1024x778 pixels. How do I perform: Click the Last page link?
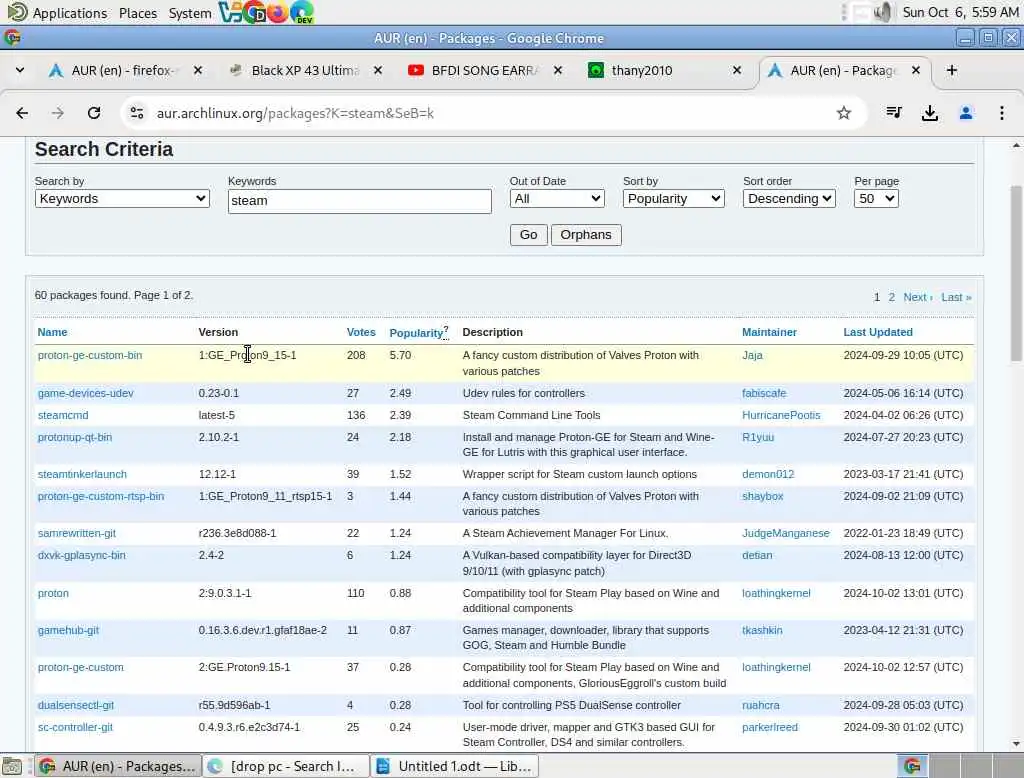point(956,297)
